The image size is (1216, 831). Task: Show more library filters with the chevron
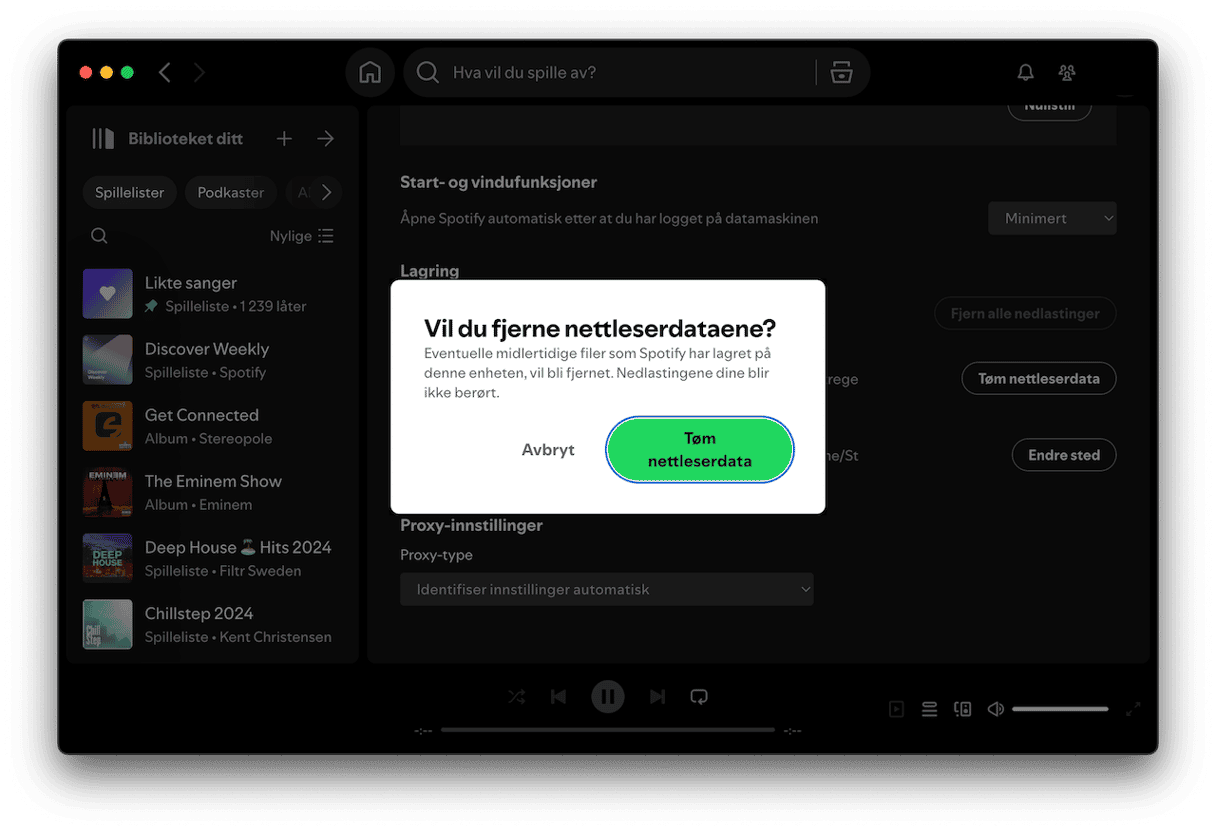[x=326, y=193]
